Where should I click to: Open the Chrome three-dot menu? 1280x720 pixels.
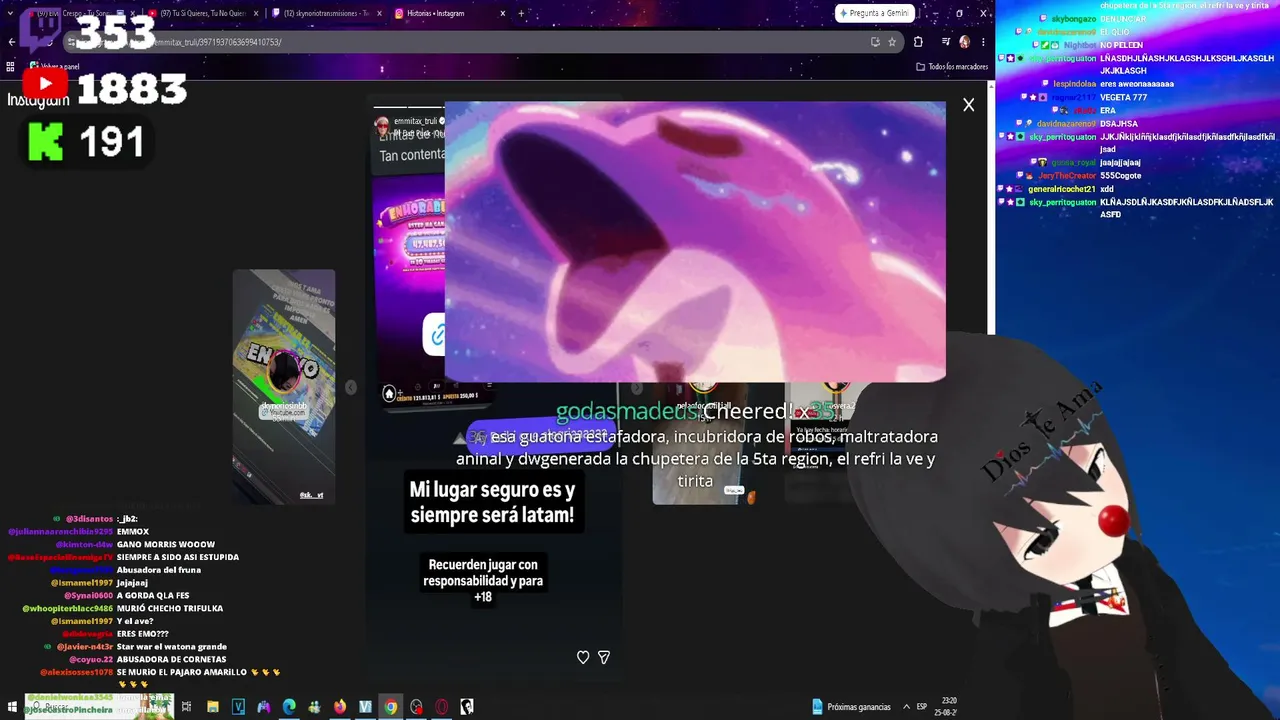tap(983, 42)
